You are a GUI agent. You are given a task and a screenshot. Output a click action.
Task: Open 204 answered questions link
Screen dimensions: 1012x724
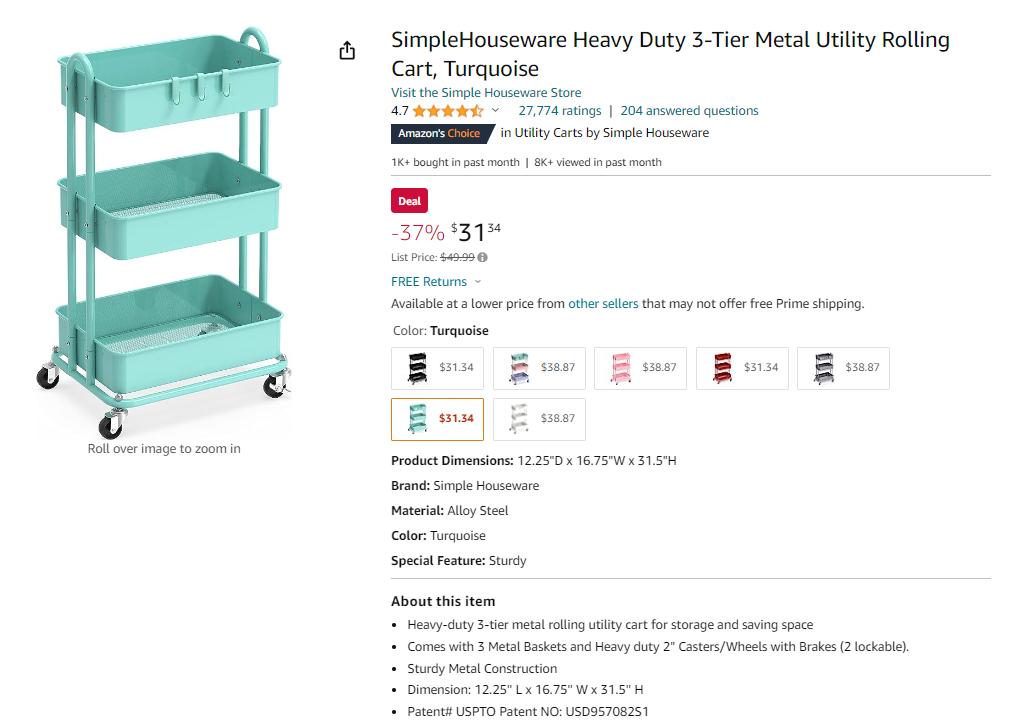tap(689, 111)
